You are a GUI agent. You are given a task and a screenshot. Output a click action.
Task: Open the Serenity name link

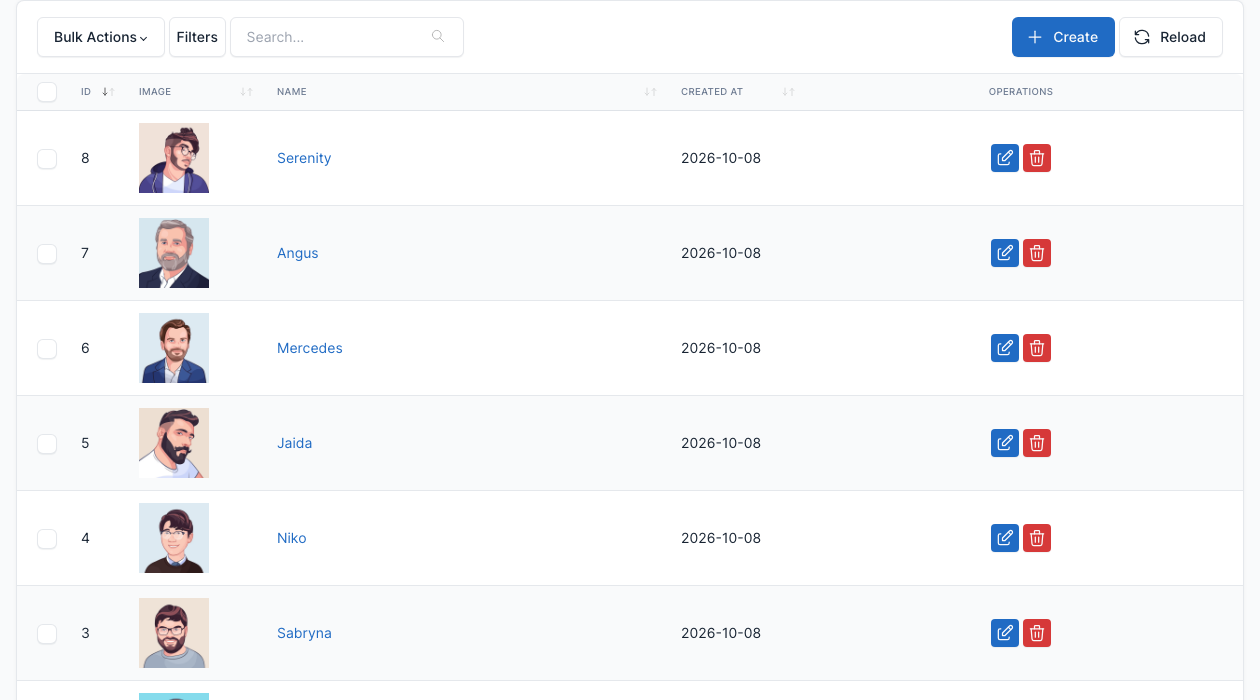[x=304, y=158]
